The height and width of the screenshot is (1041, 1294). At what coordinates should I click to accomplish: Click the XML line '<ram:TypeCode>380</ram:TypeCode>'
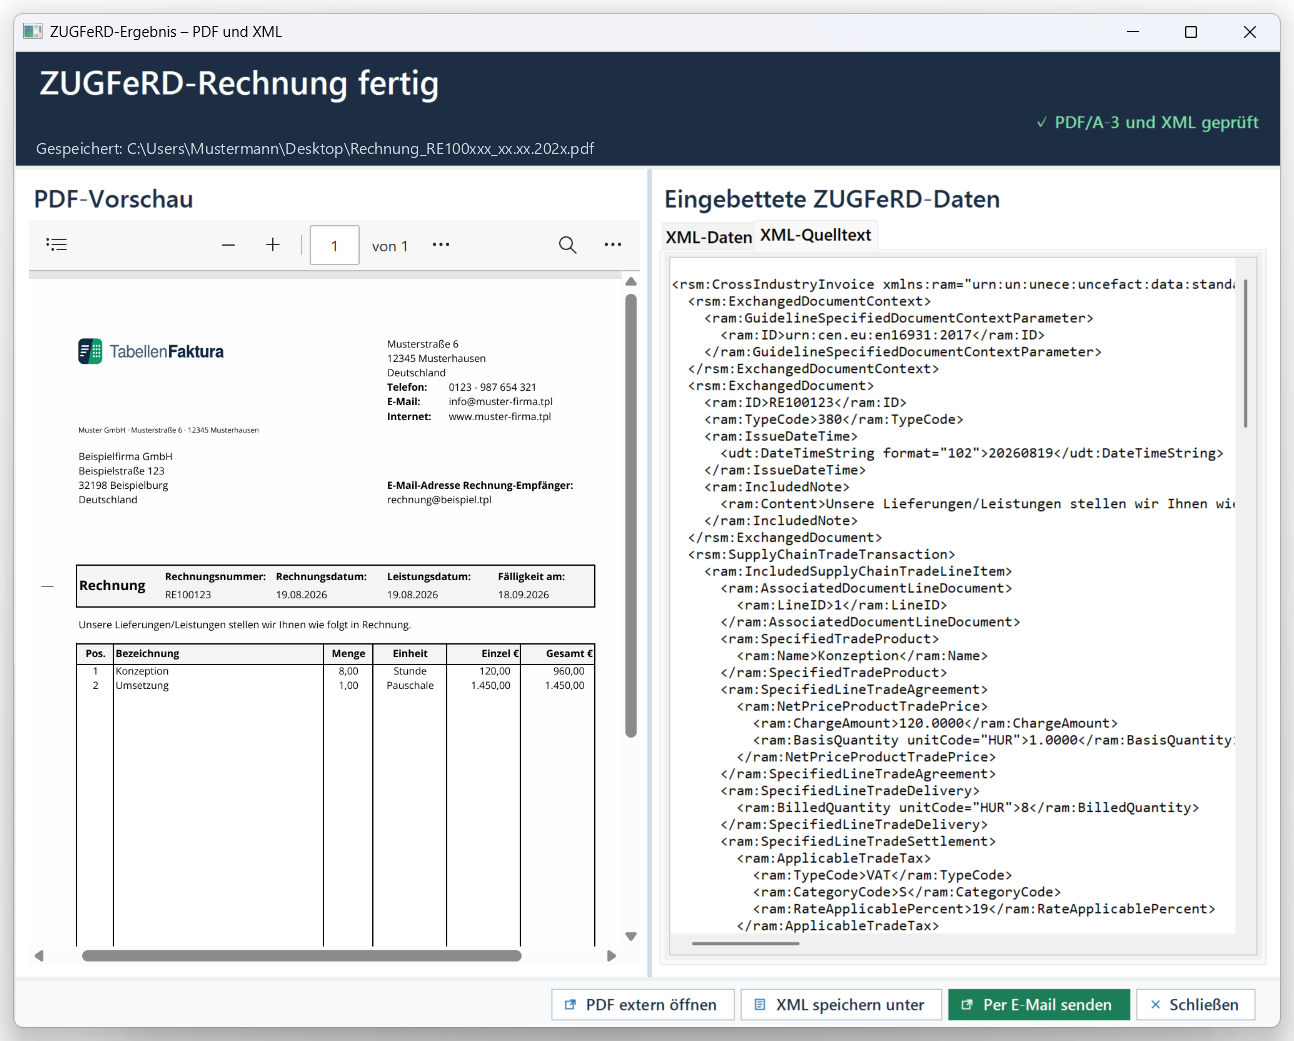[834, 420]
